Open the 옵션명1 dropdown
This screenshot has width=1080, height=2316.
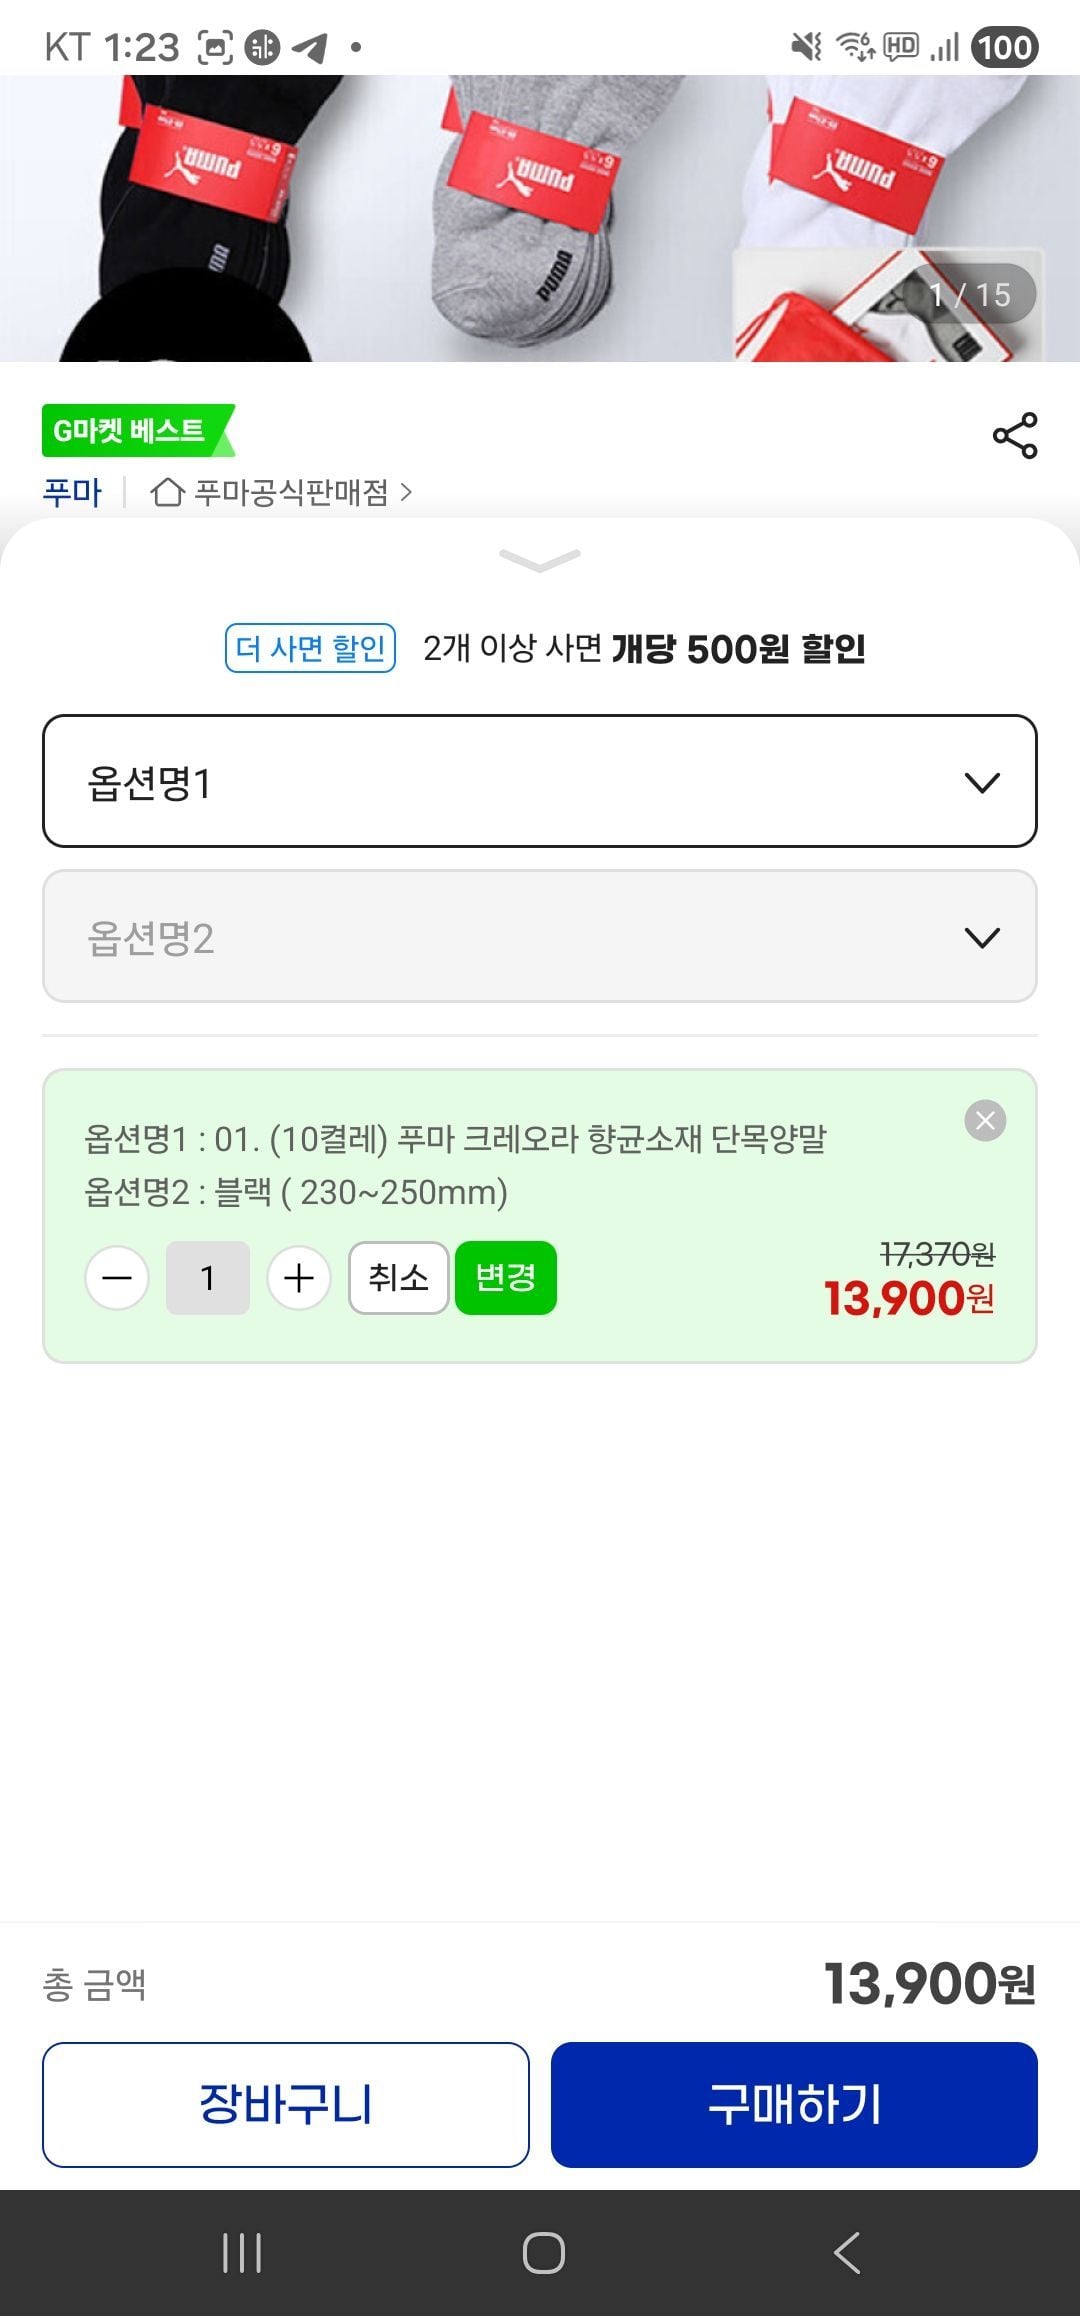(540, 781)
